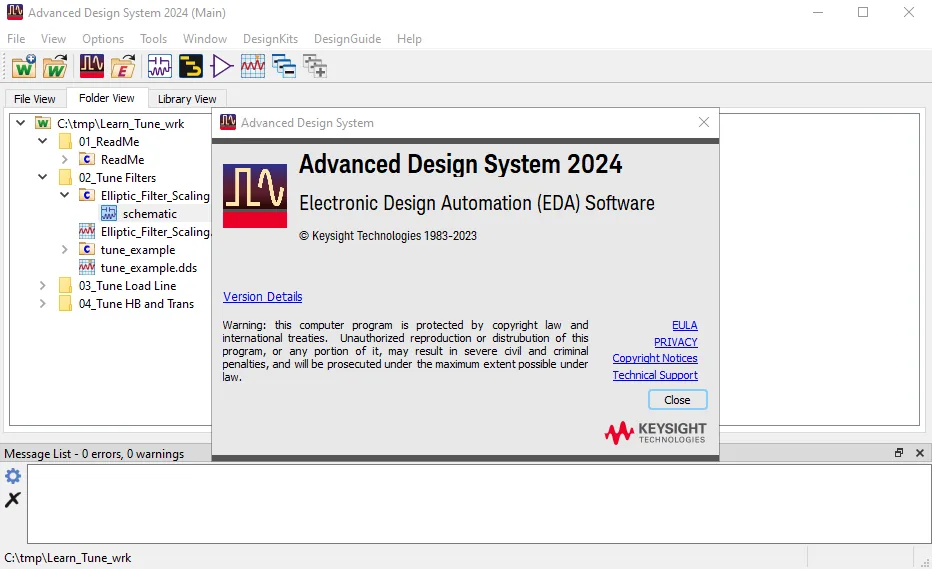Screen dimensions: 932x569
Task: Open the Help menu
Action: 410,39
